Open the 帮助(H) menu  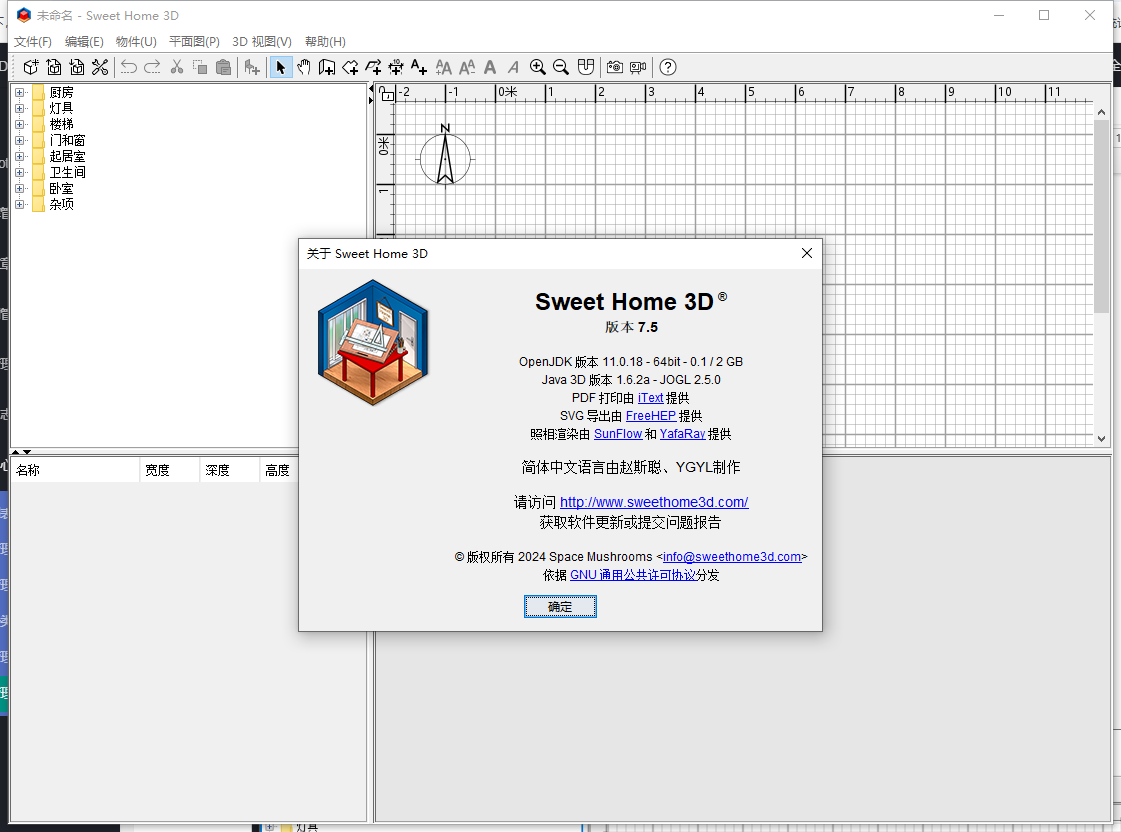coord(325,41)
